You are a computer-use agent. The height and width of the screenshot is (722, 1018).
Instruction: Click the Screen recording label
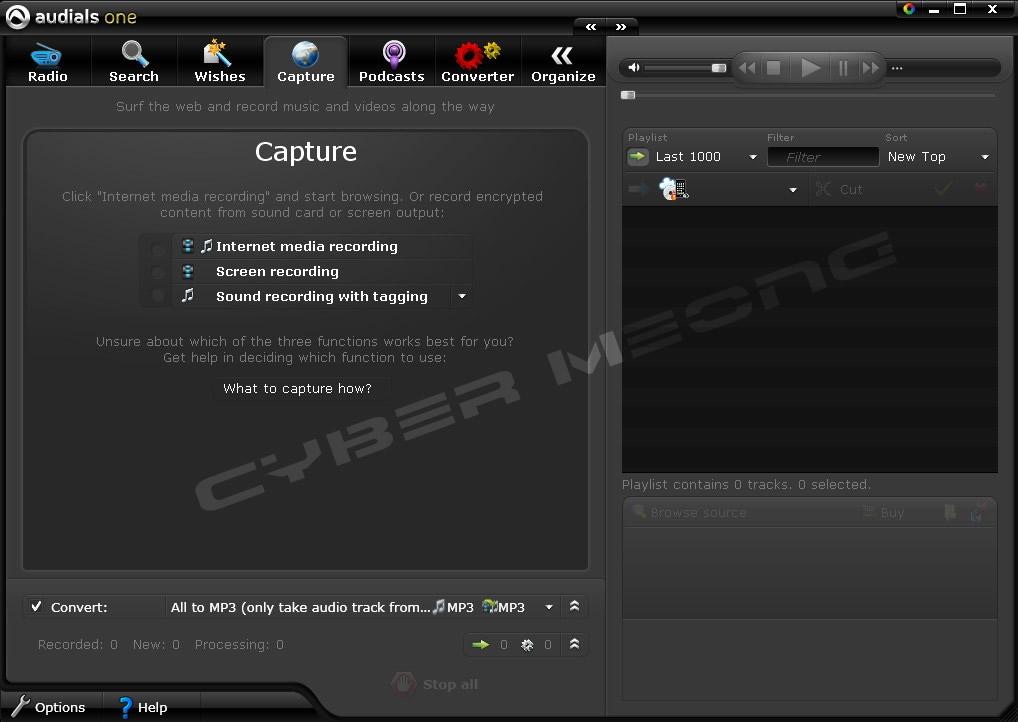[x=277, y=271]
